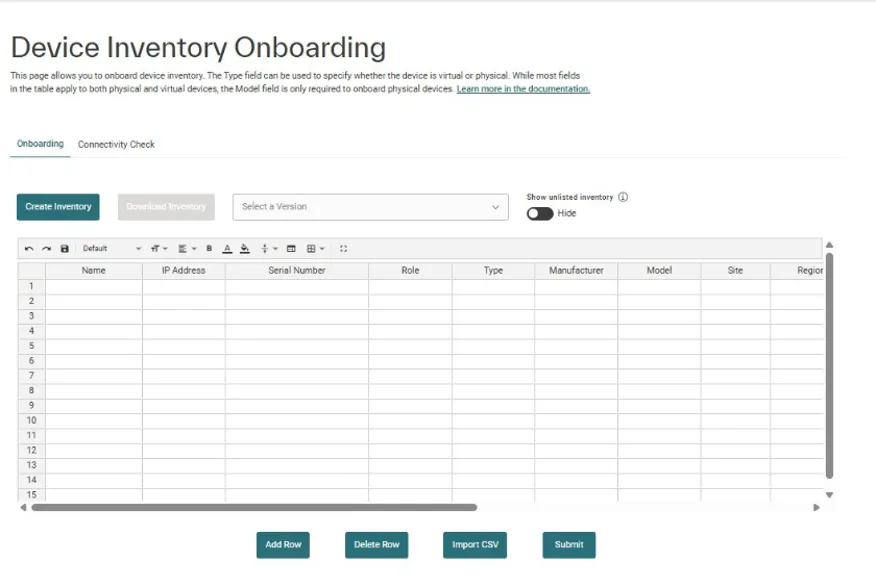Open the Select a Version dropdown
Viewport: 876px width, 587px height.
click(370, 207)
